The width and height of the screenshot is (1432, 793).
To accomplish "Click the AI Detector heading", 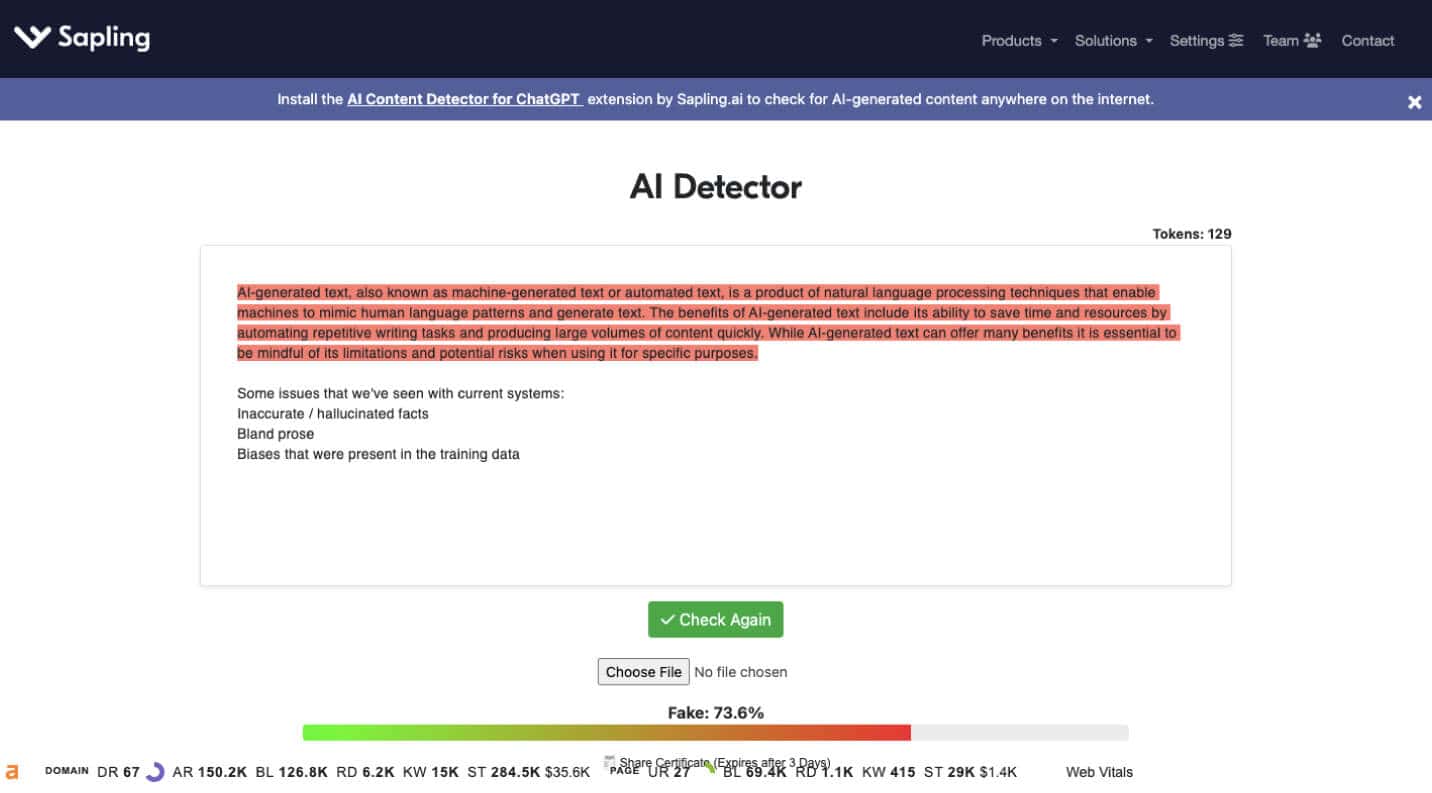I will pos(715,186).
